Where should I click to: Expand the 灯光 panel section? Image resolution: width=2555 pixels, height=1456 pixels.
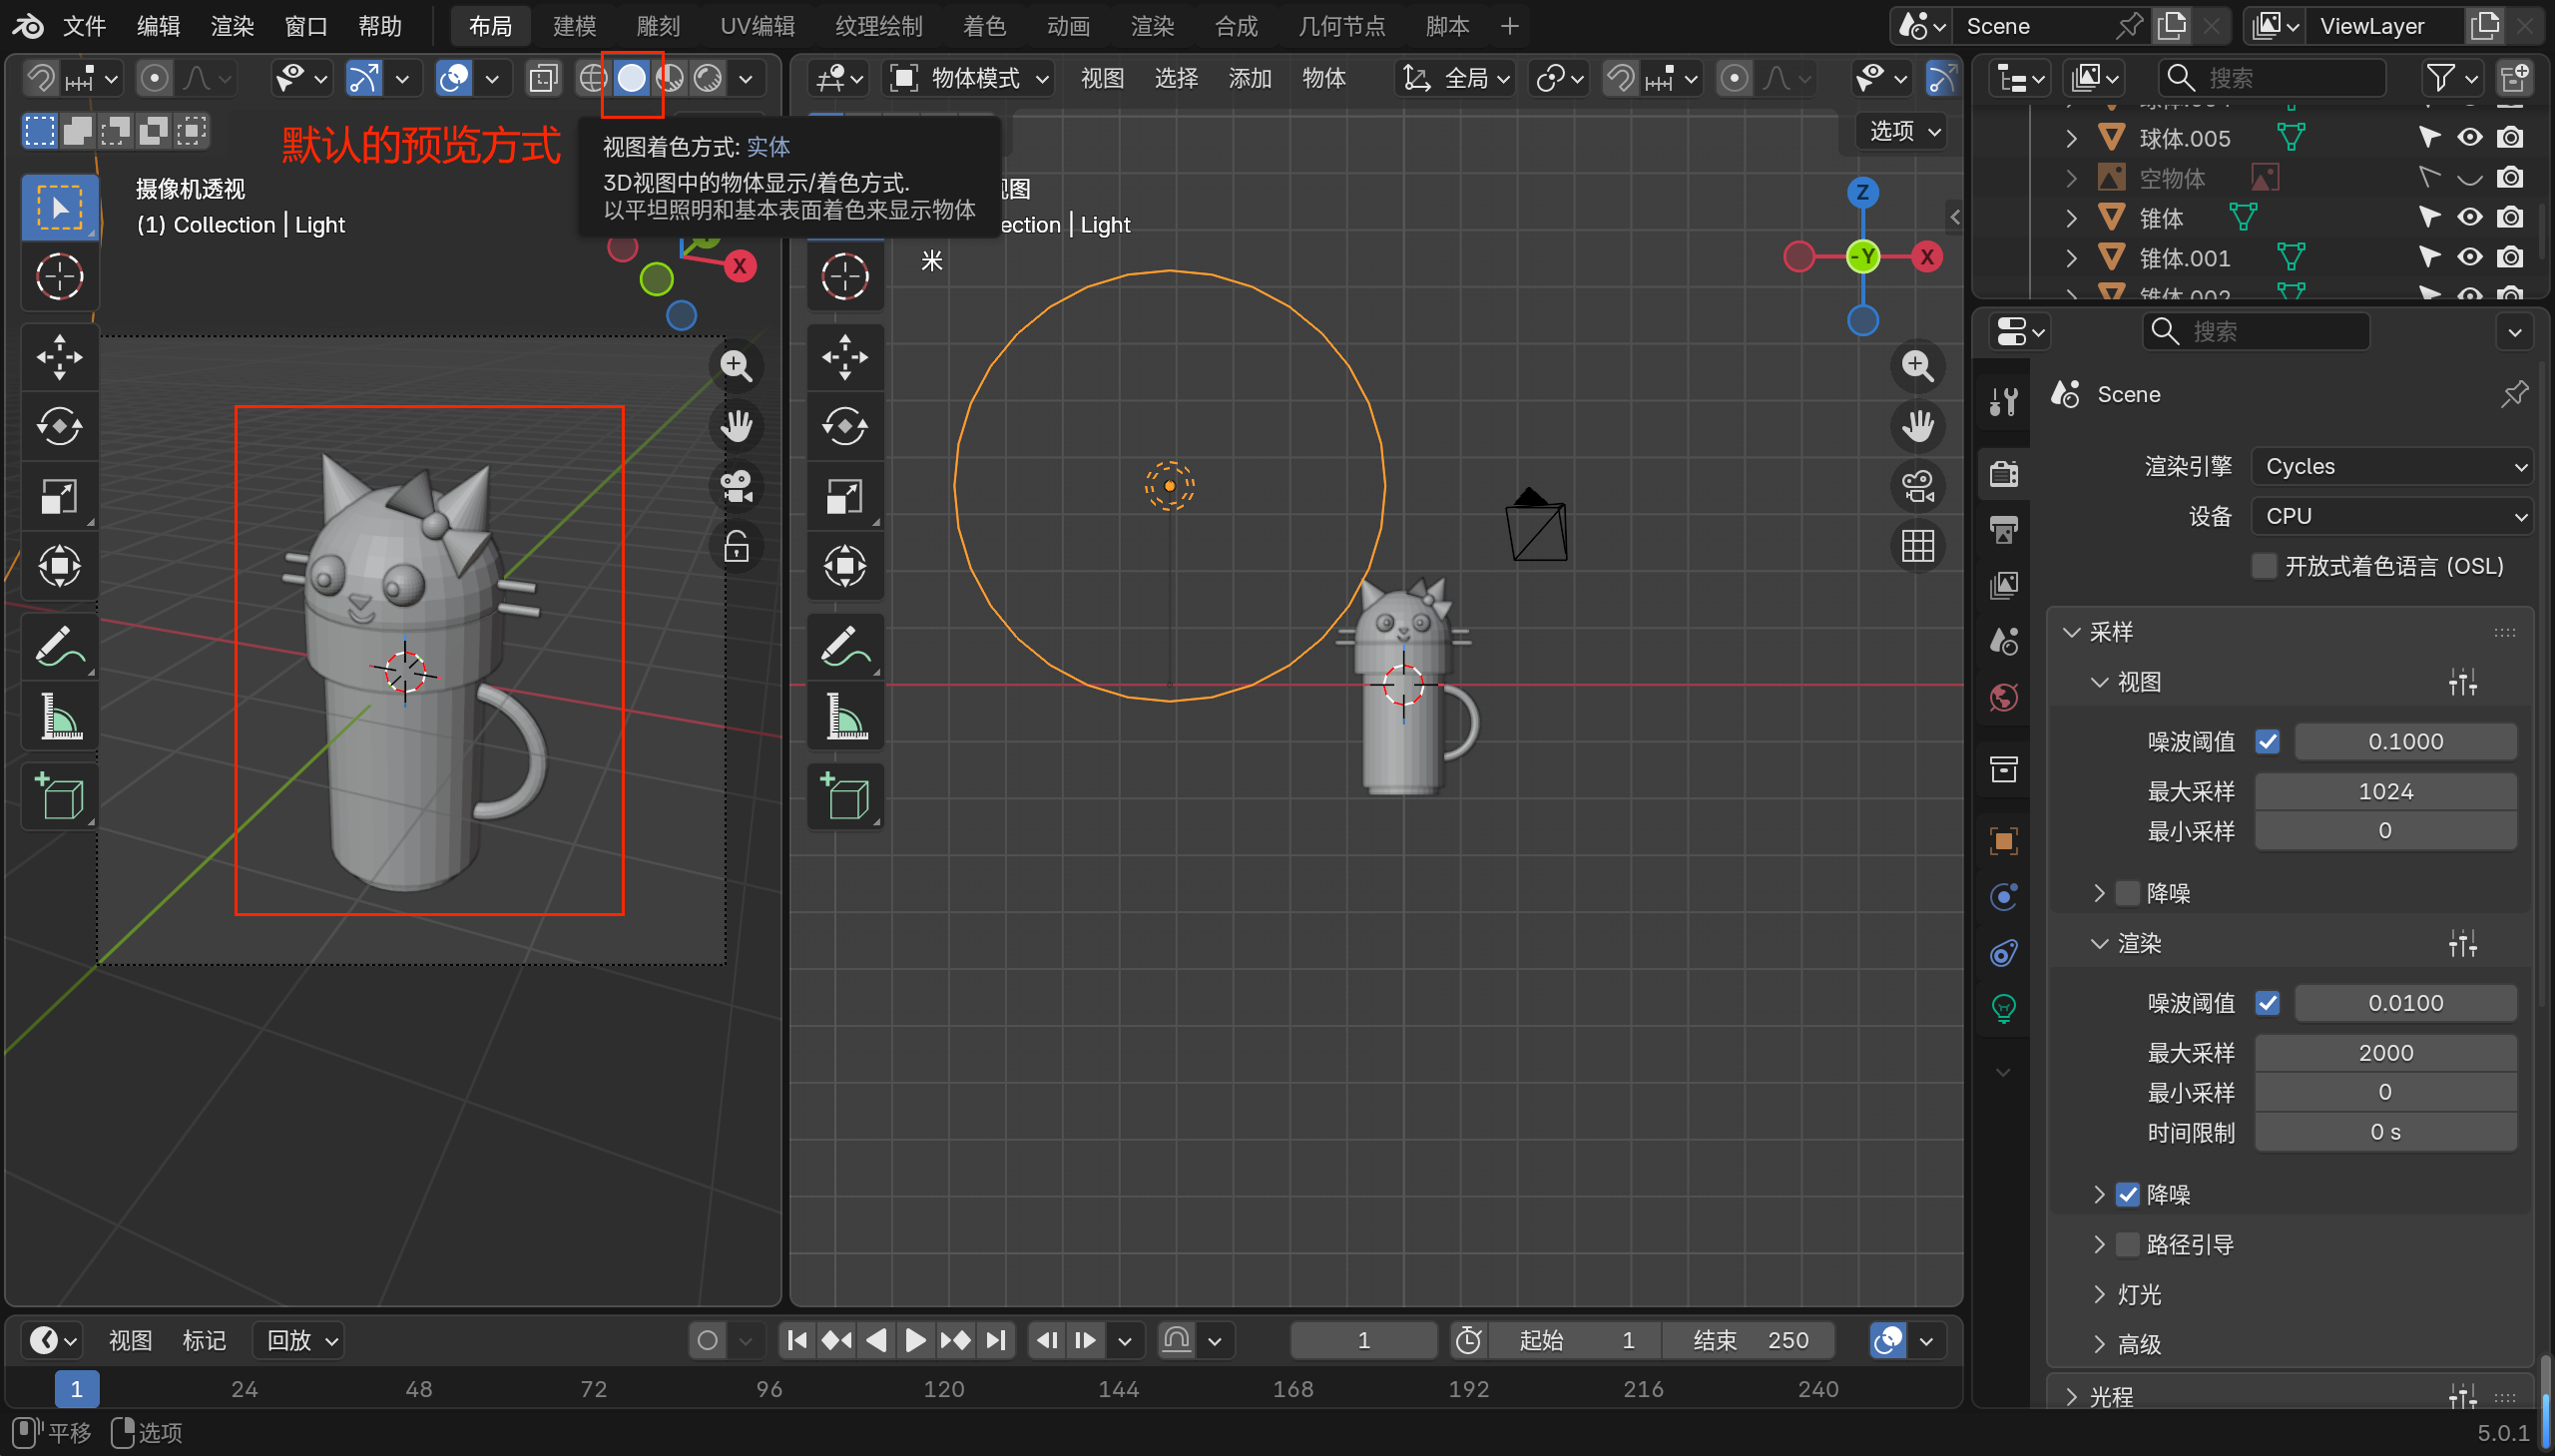[2139, 1294]
